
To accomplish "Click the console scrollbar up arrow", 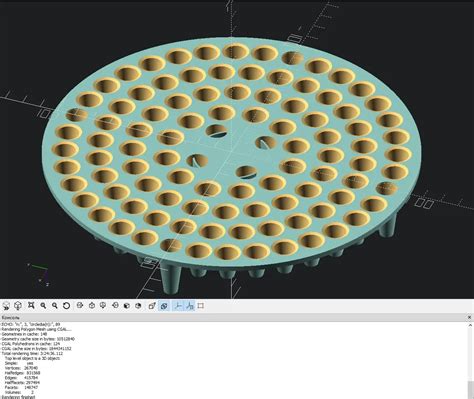I will pos(470,325).
